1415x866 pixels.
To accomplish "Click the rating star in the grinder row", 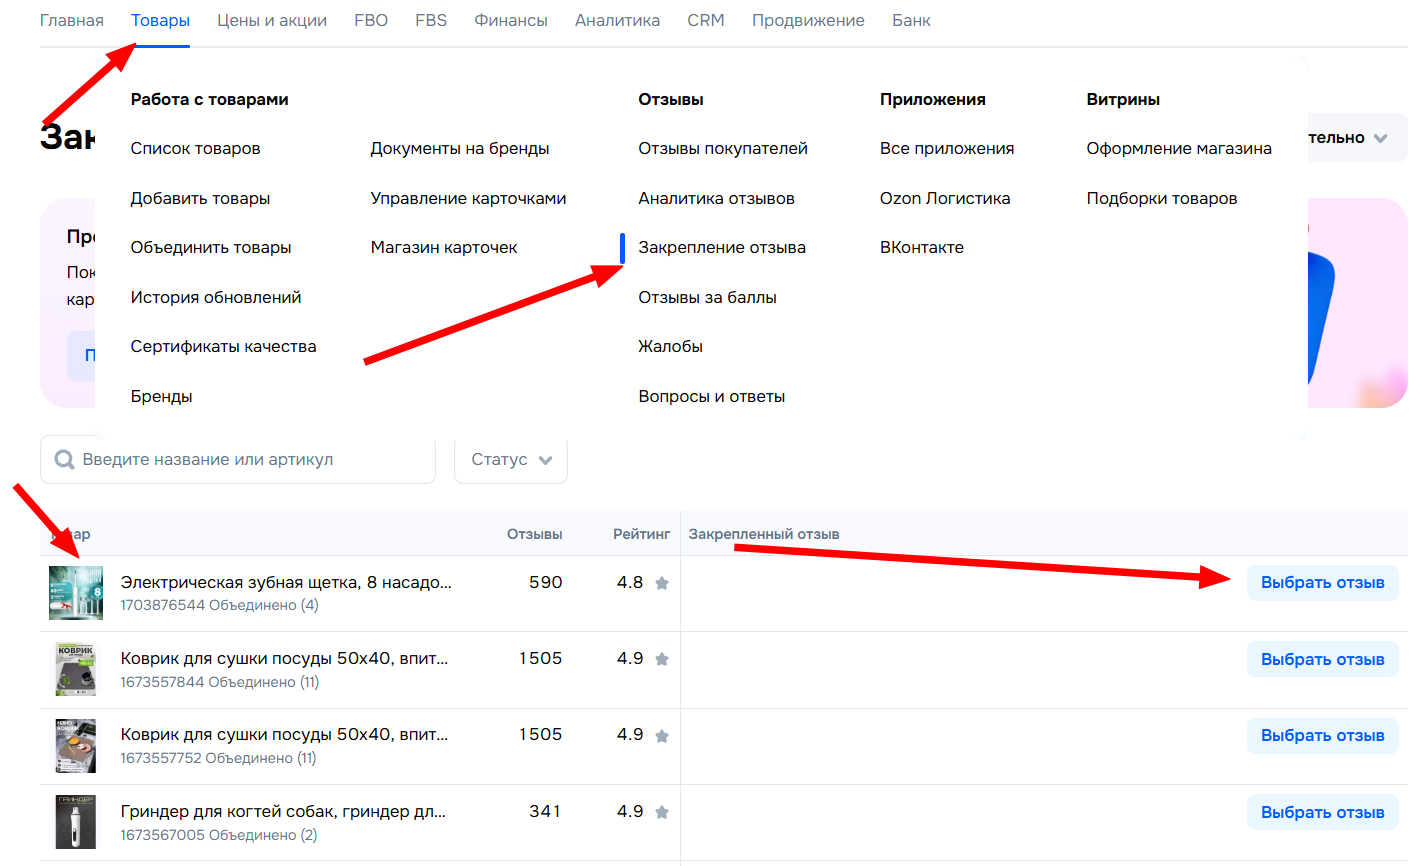I will (x=661, y=812).
